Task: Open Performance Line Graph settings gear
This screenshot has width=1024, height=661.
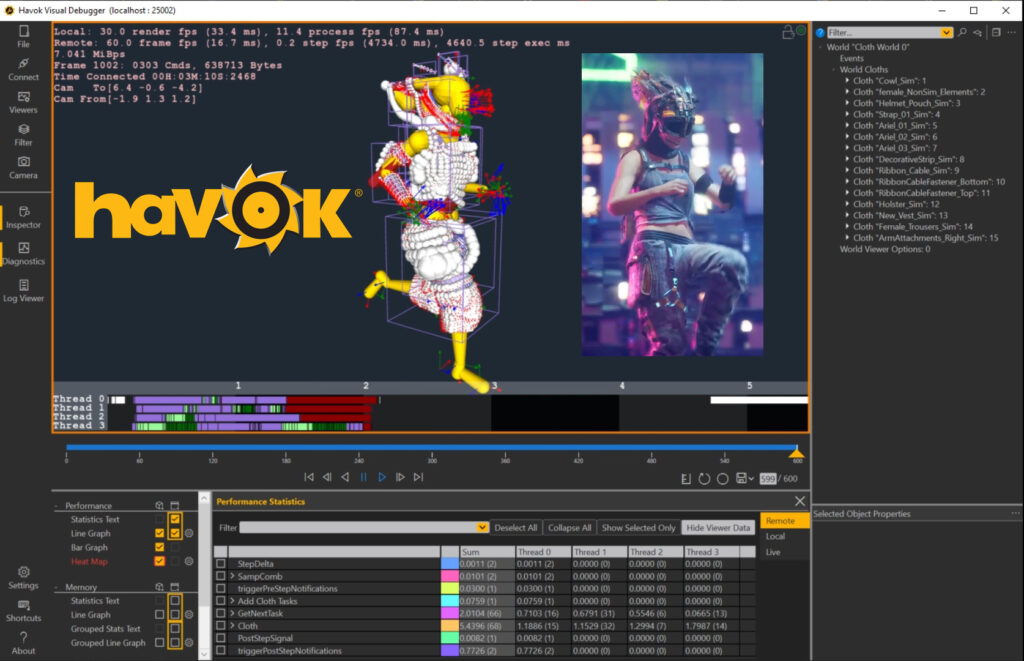Action: (189, 533)
